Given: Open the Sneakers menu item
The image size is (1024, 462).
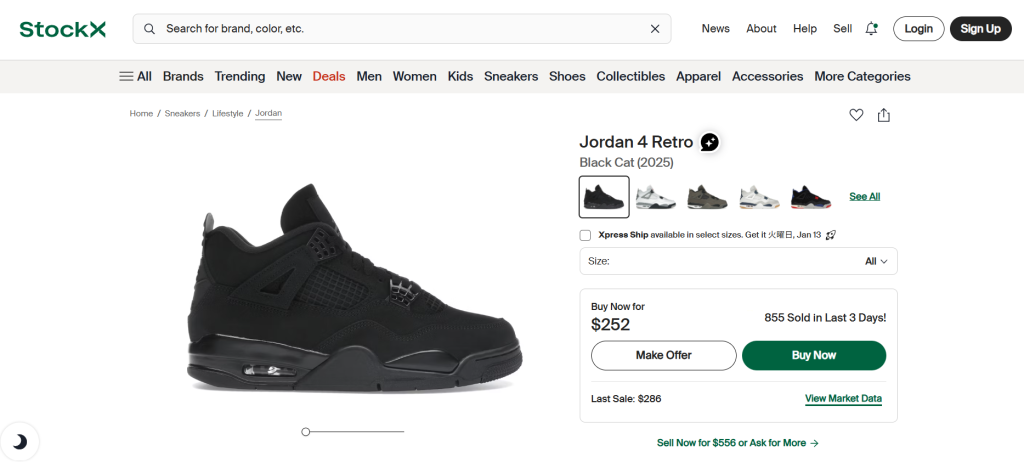Looking at the screenshot, I should [511, 76].
